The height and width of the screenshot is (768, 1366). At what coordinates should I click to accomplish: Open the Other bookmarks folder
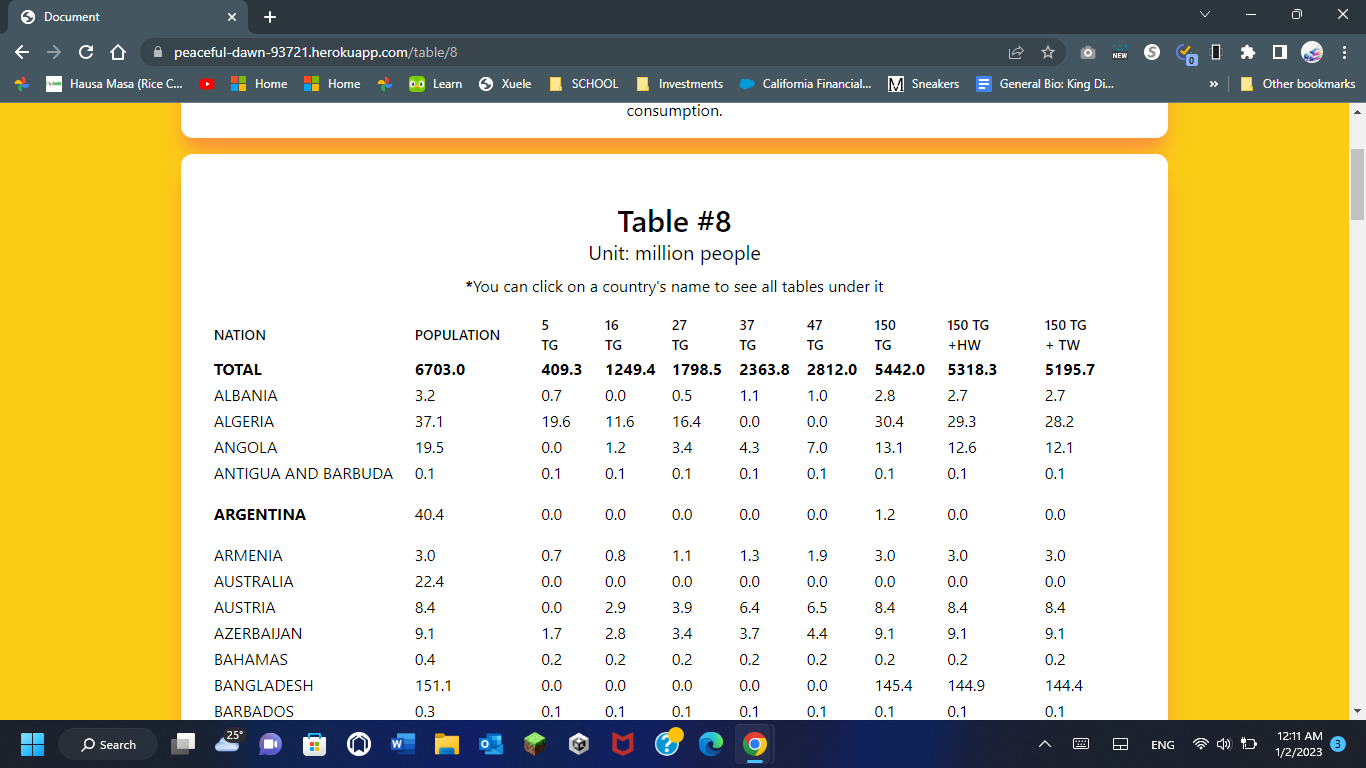[x=1297, y=84]
